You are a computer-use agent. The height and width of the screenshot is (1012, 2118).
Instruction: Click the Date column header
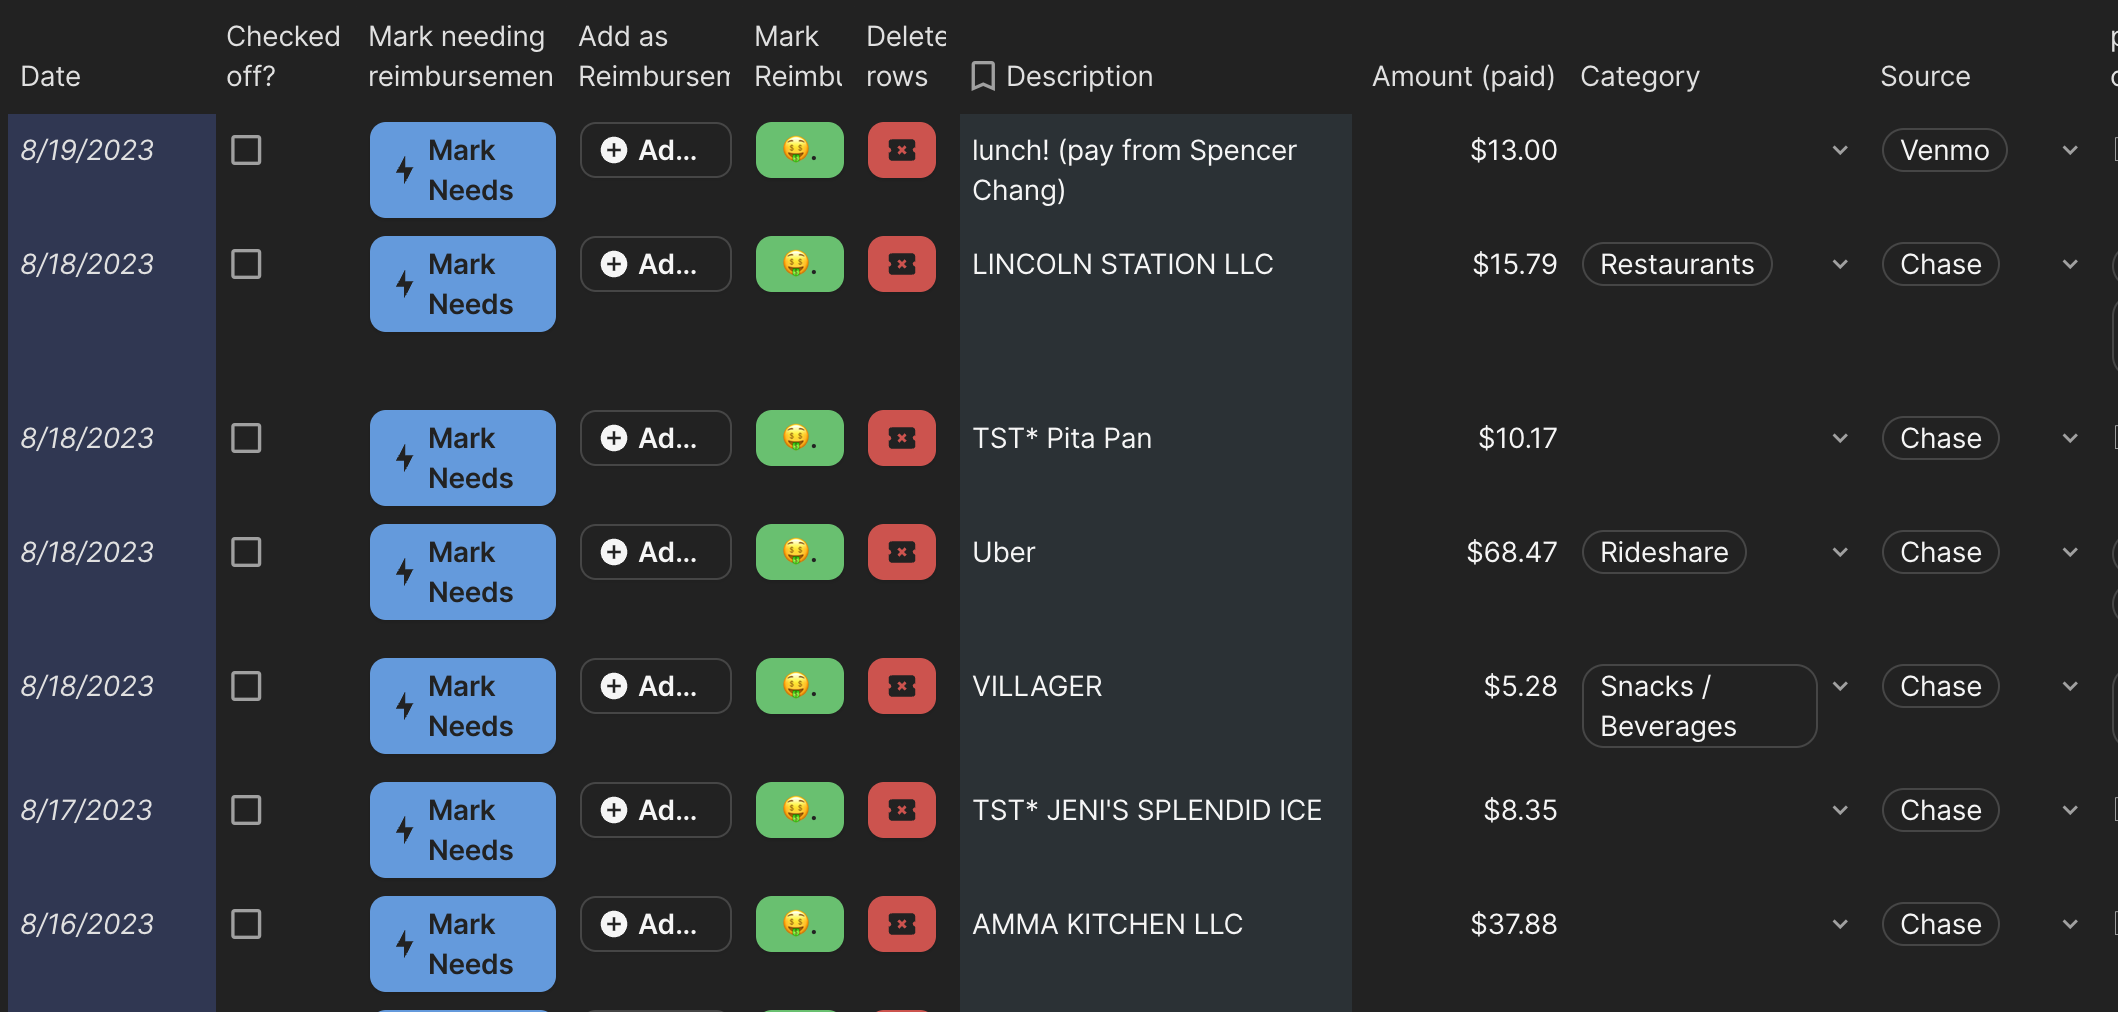[x=51, y=76]
